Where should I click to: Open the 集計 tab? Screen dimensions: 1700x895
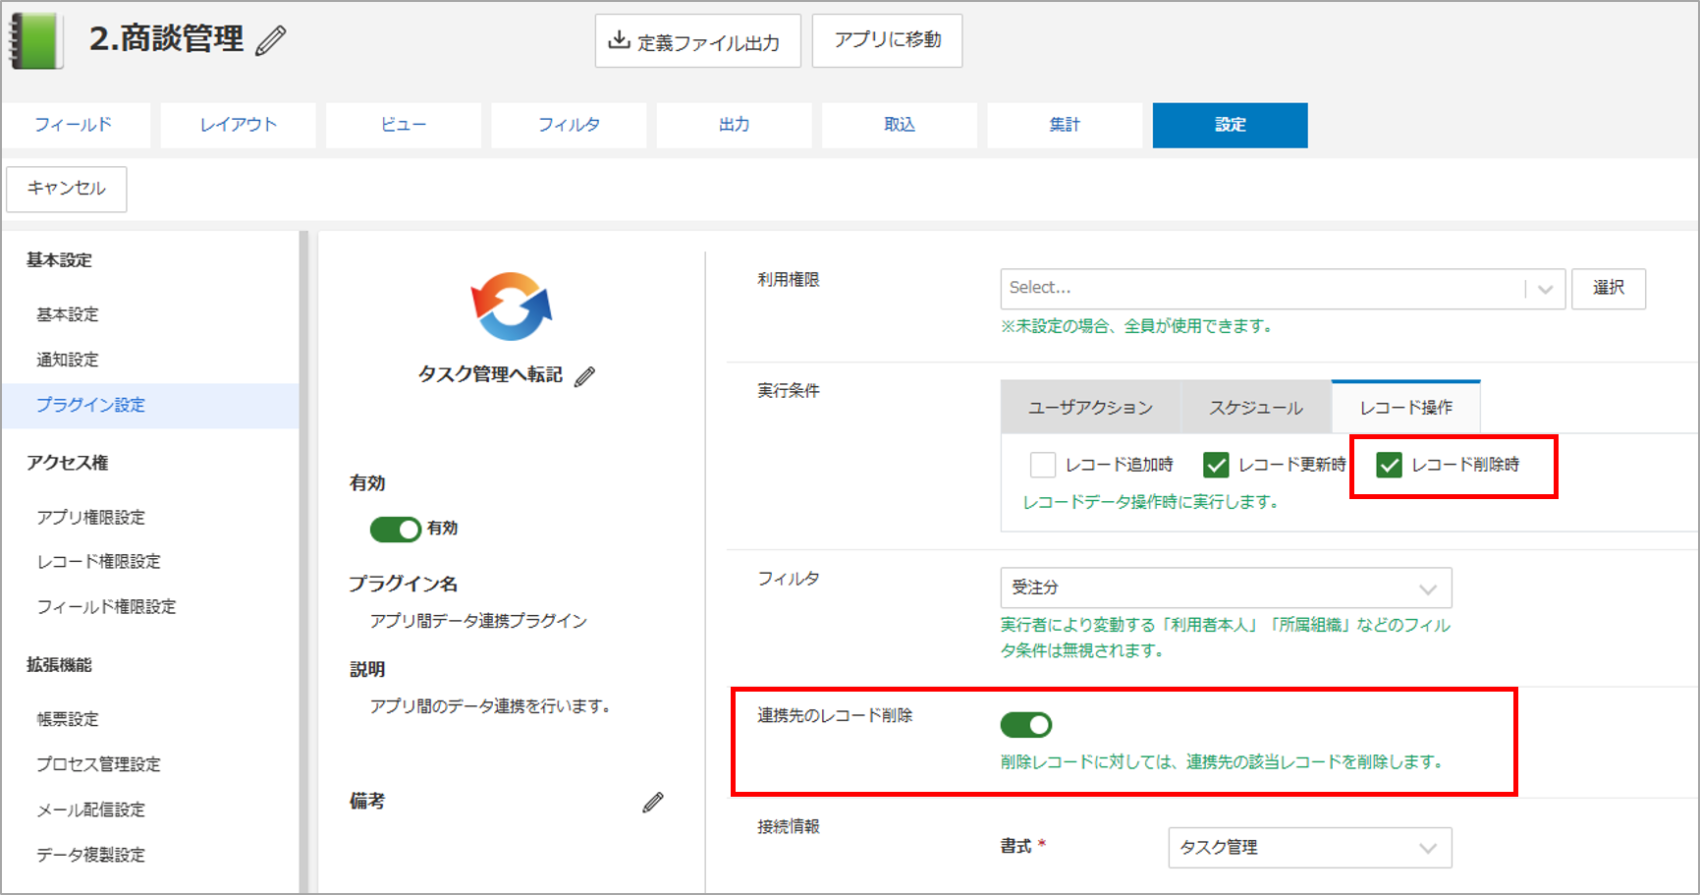click(x=1064, y=125)
